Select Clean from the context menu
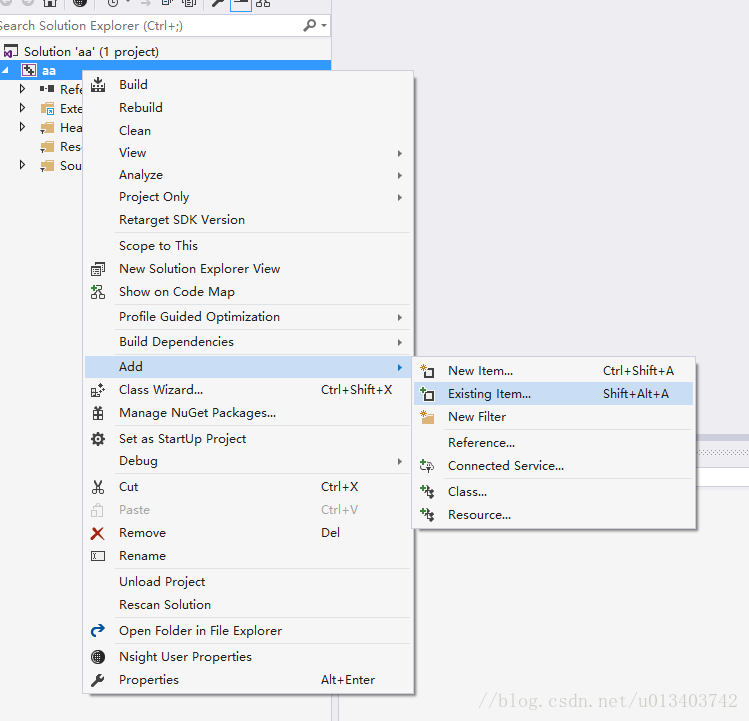The width and height of the screenshot is (749, 721). [x=247, y=130]
